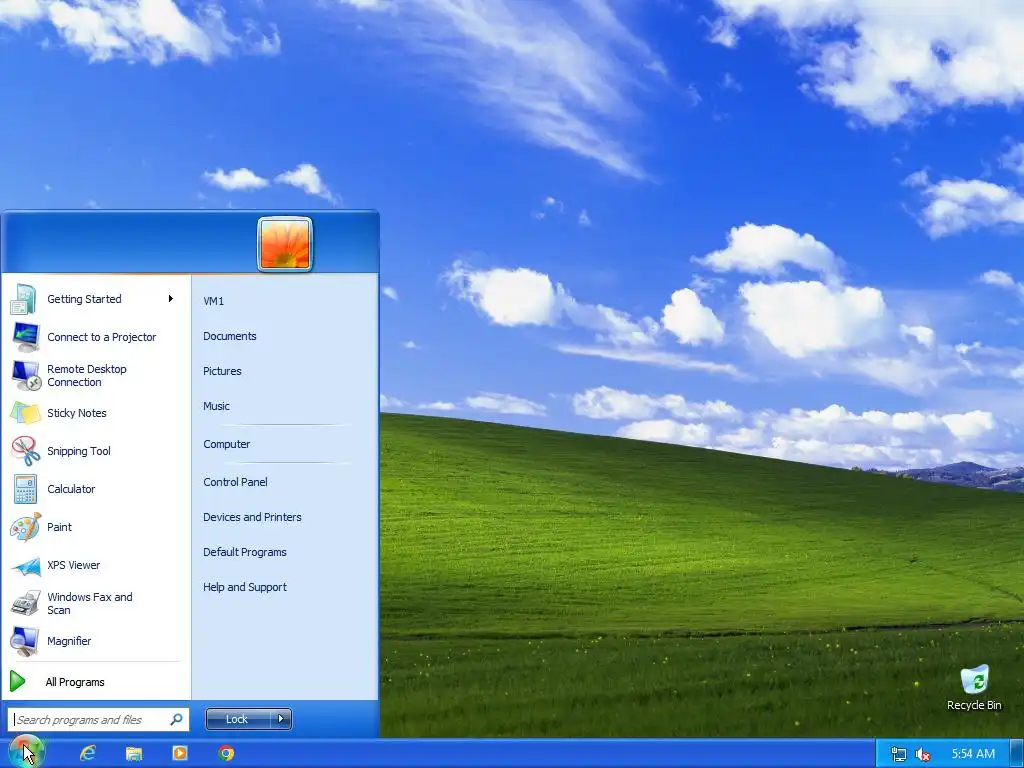
Task: Open Google Chrome from the taskbar
Action: coord(226,754)
